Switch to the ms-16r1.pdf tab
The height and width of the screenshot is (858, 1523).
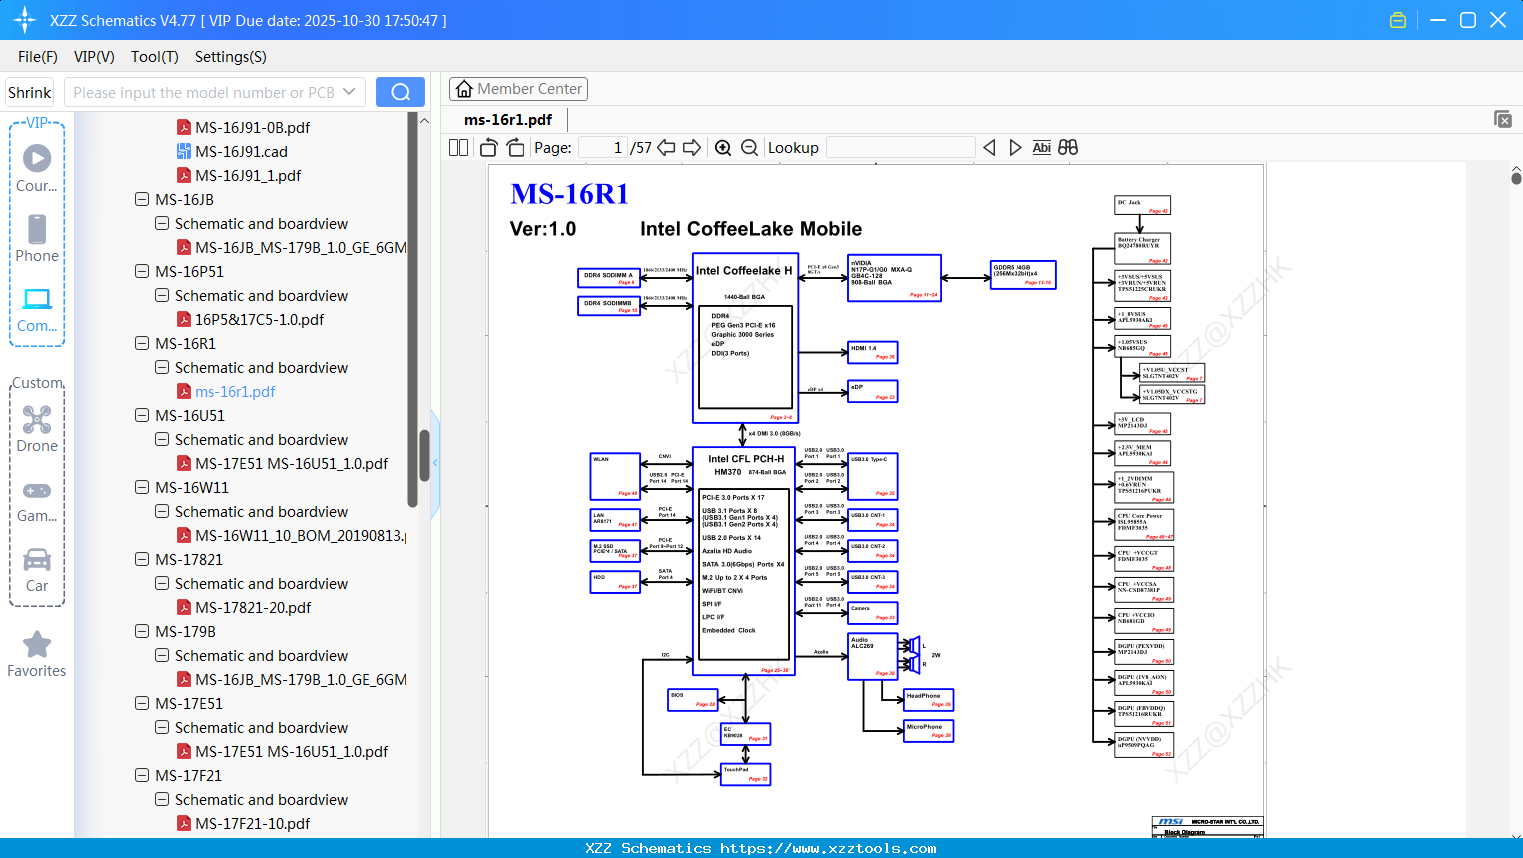tap(508, 120)
